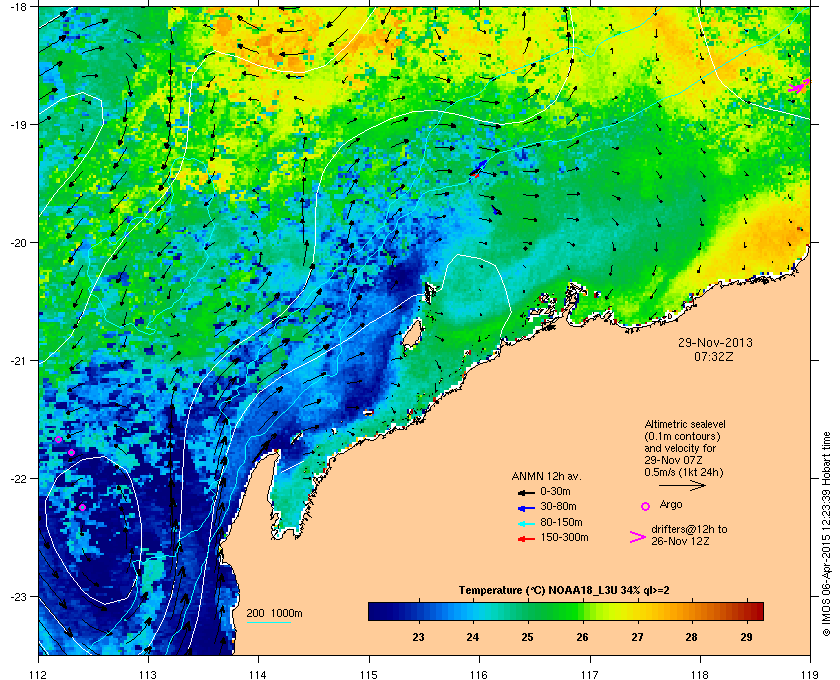This screenshot has width=840, height=680.
Task: Click the cyan 80-150m legend arrow
Action: tap(526, 523)
